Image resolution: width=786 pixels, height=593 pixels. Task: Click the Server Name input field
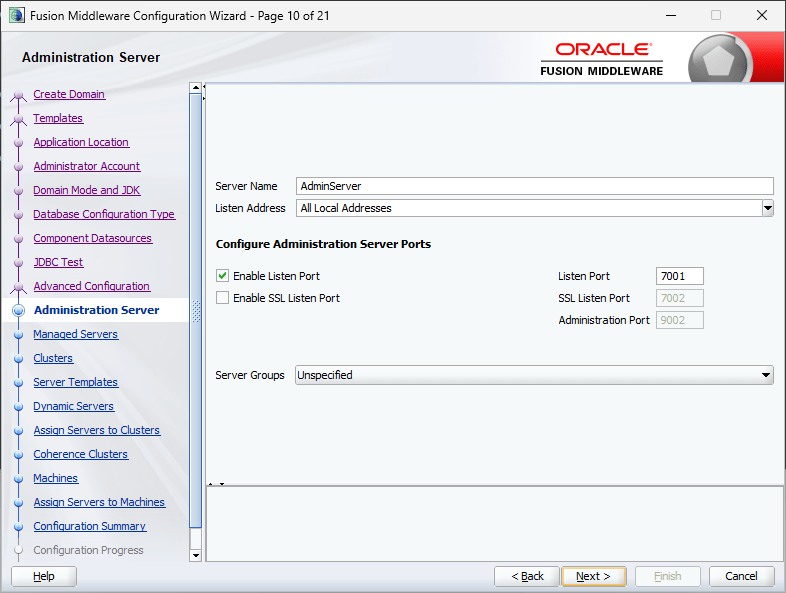pyautogui.click(x=534, y=186)
